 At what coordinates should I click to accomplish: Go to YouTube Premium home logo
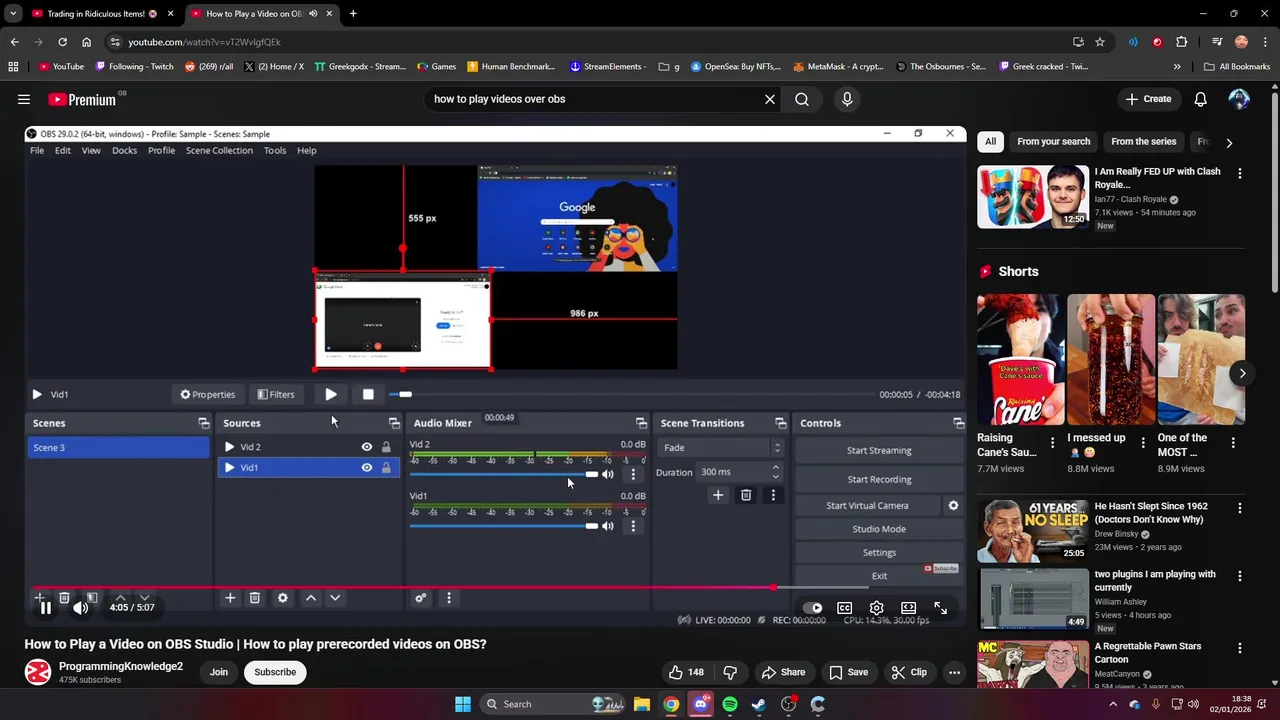coord(81,99)
